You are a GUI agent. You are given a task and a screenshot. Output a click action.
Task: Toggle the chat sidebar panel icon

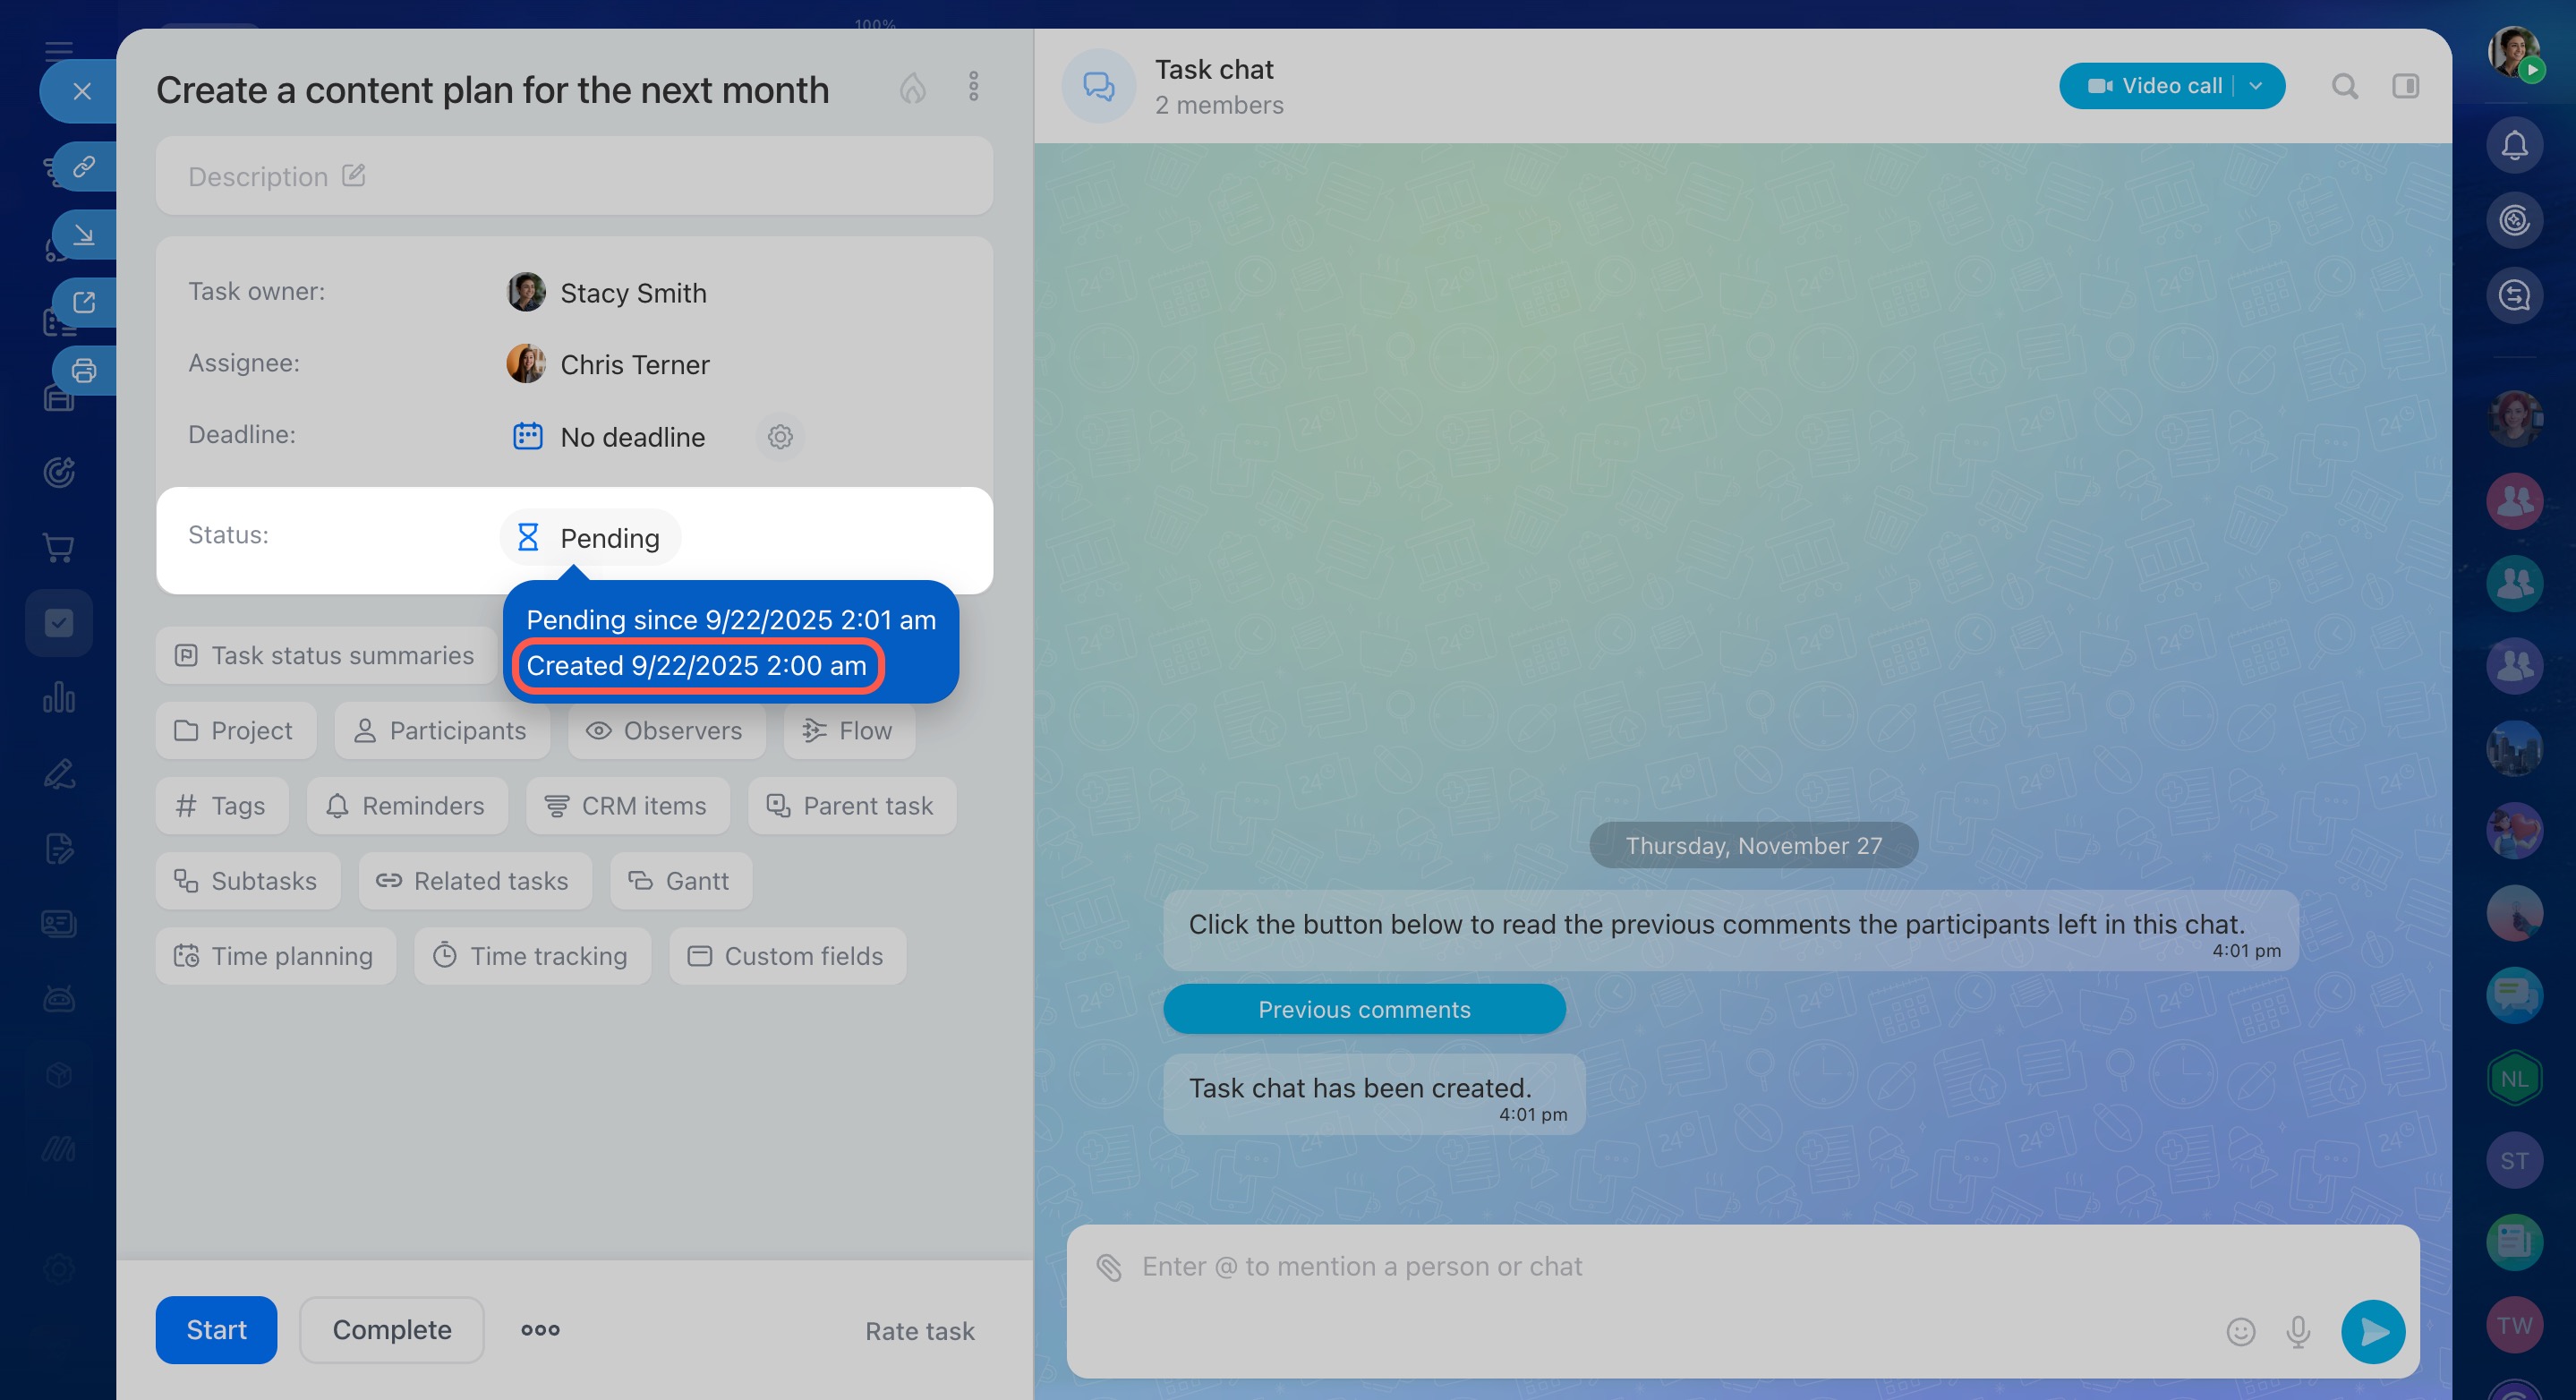point(2405,87)
